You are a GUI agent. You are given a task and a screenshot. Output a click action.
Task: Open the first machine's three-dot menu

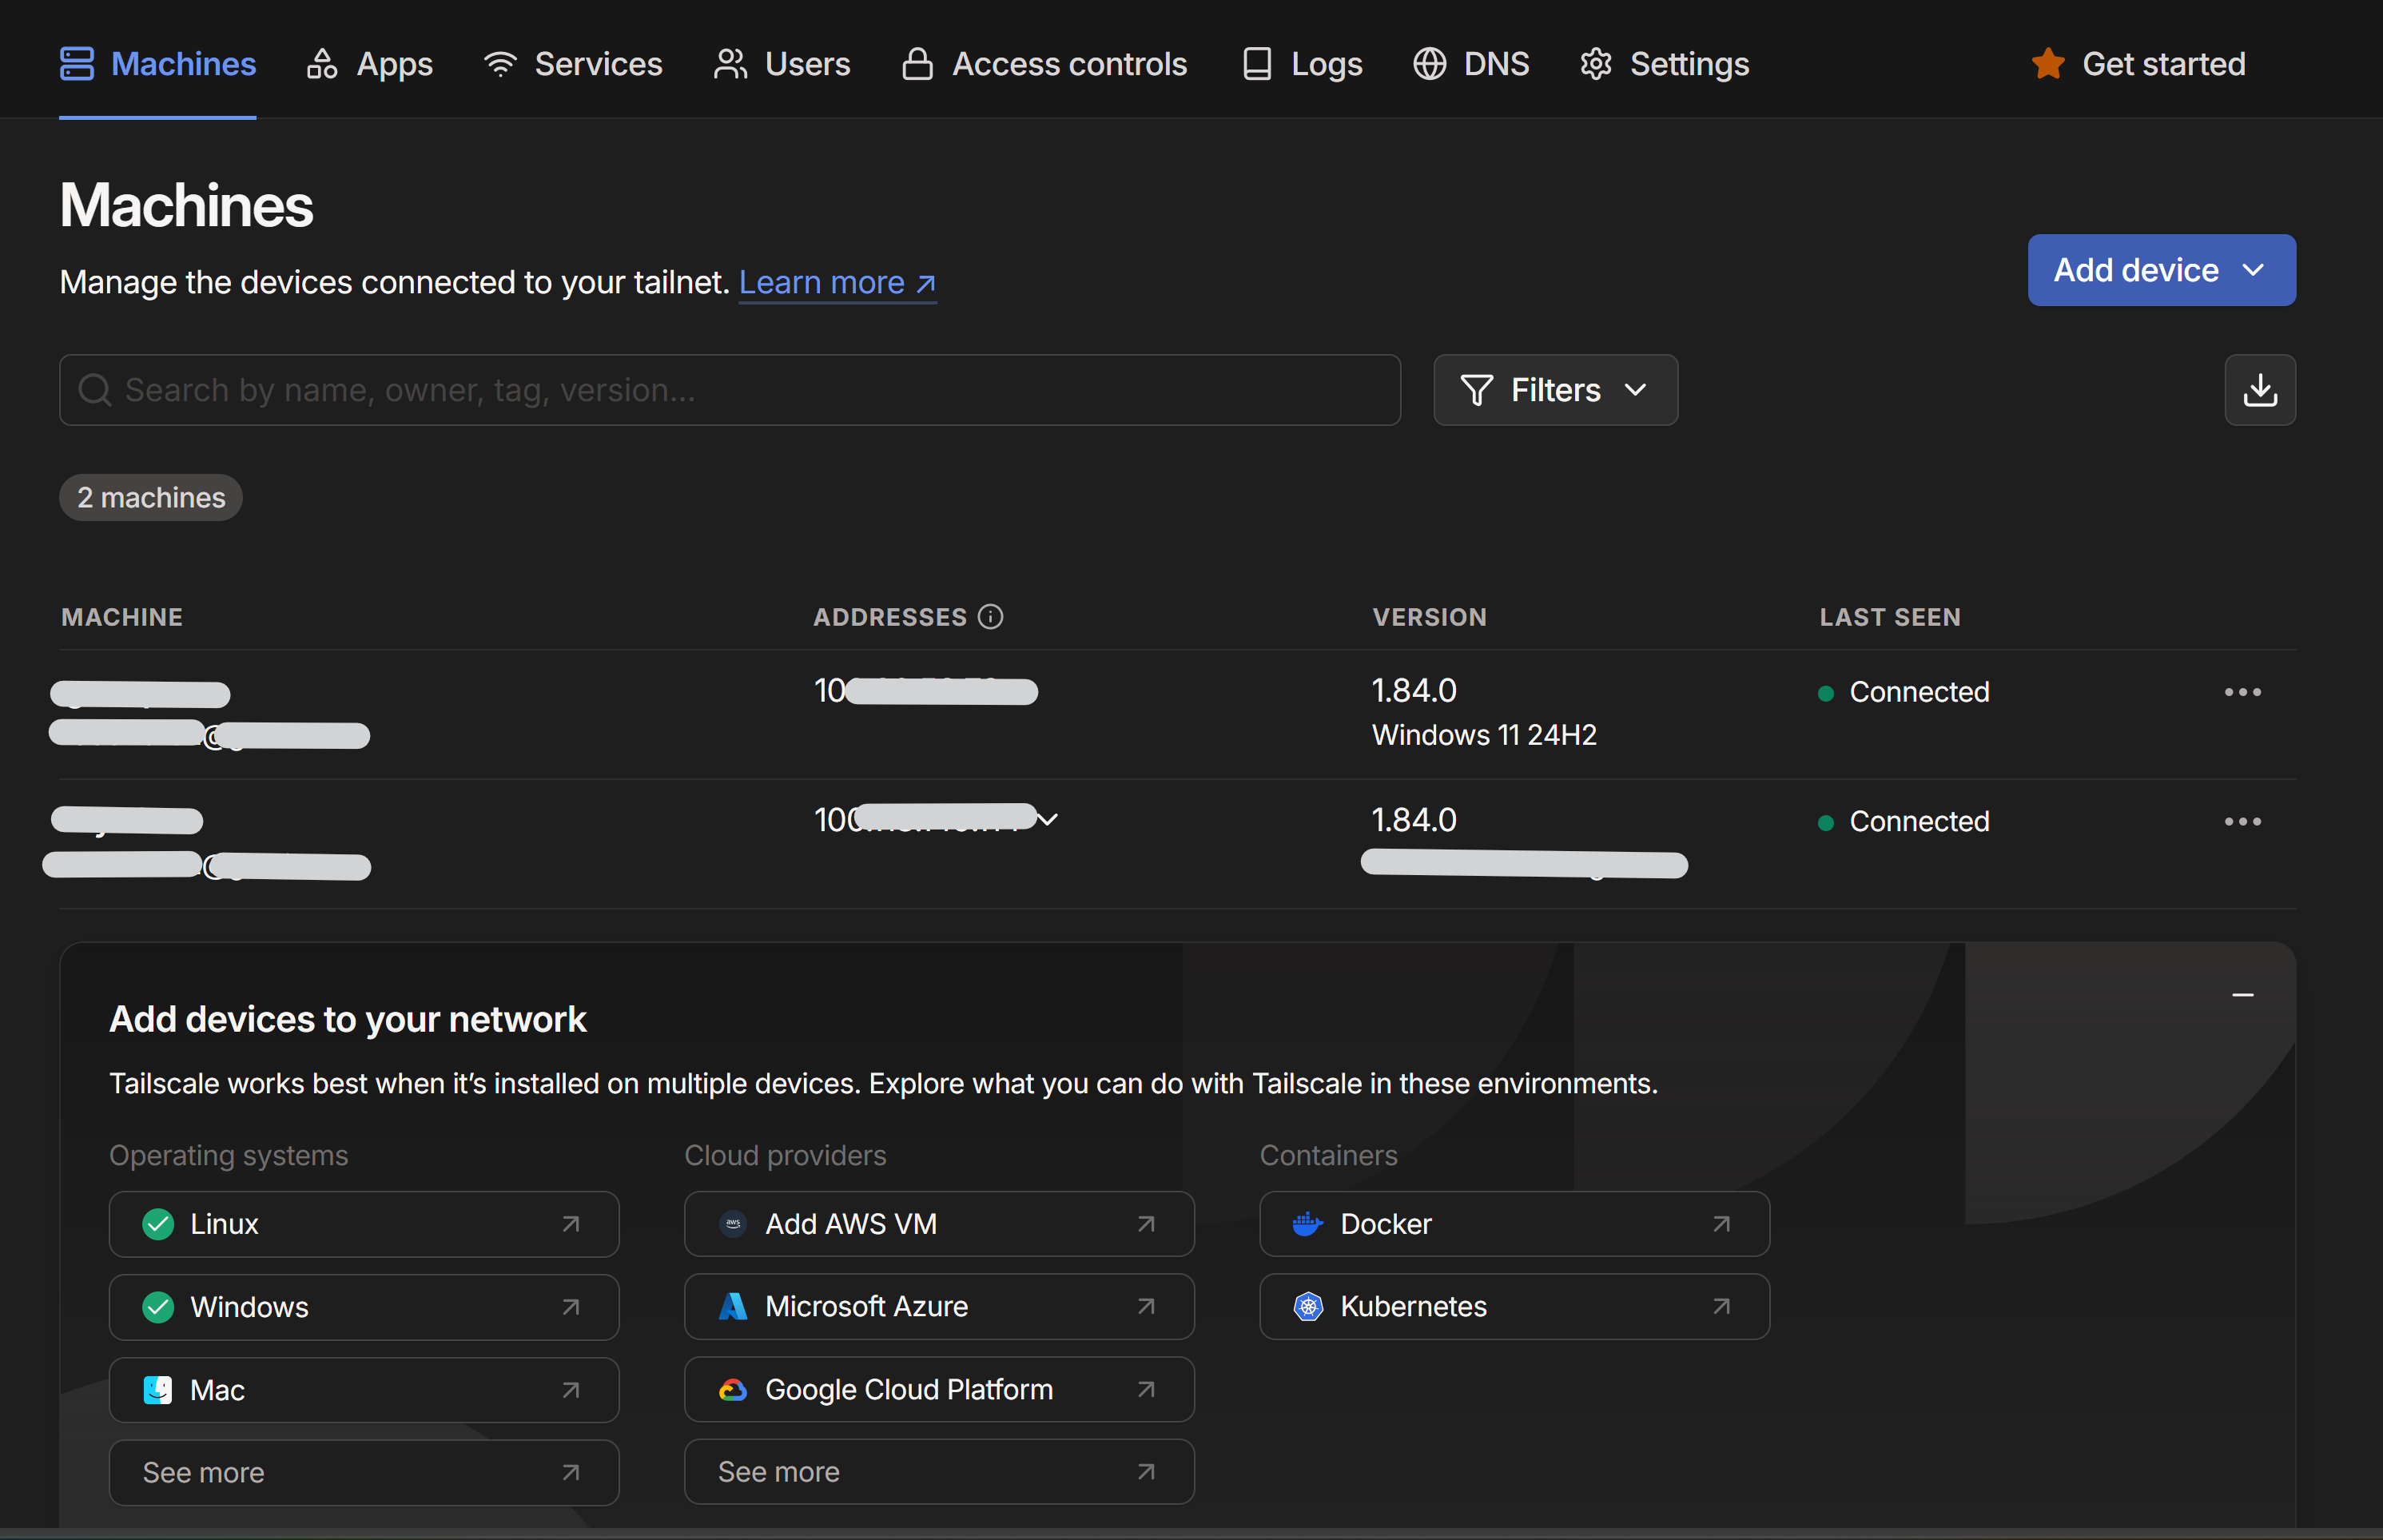pos(2242,692)
